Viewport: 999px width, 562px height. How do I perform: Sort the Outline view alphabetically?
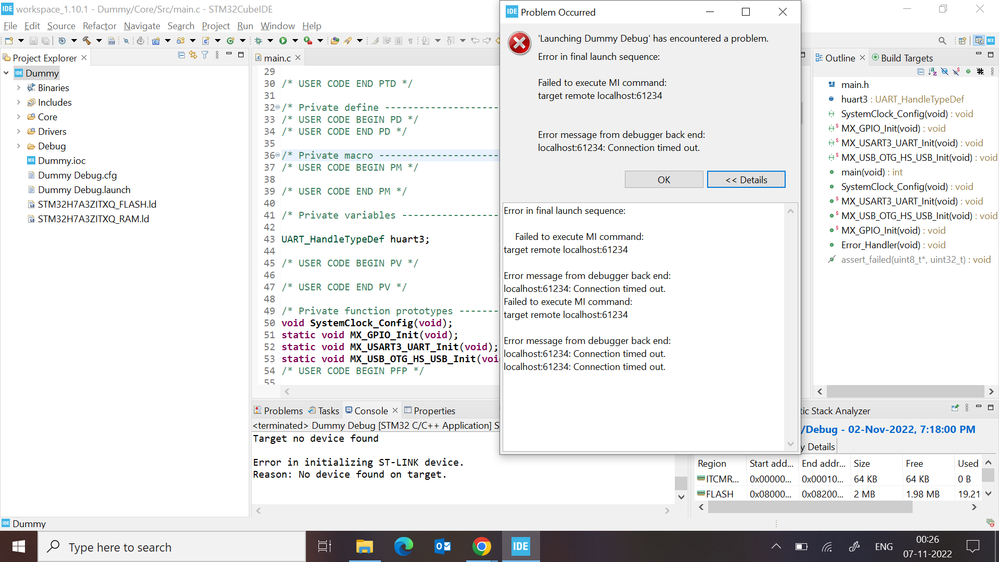(932, 72)
